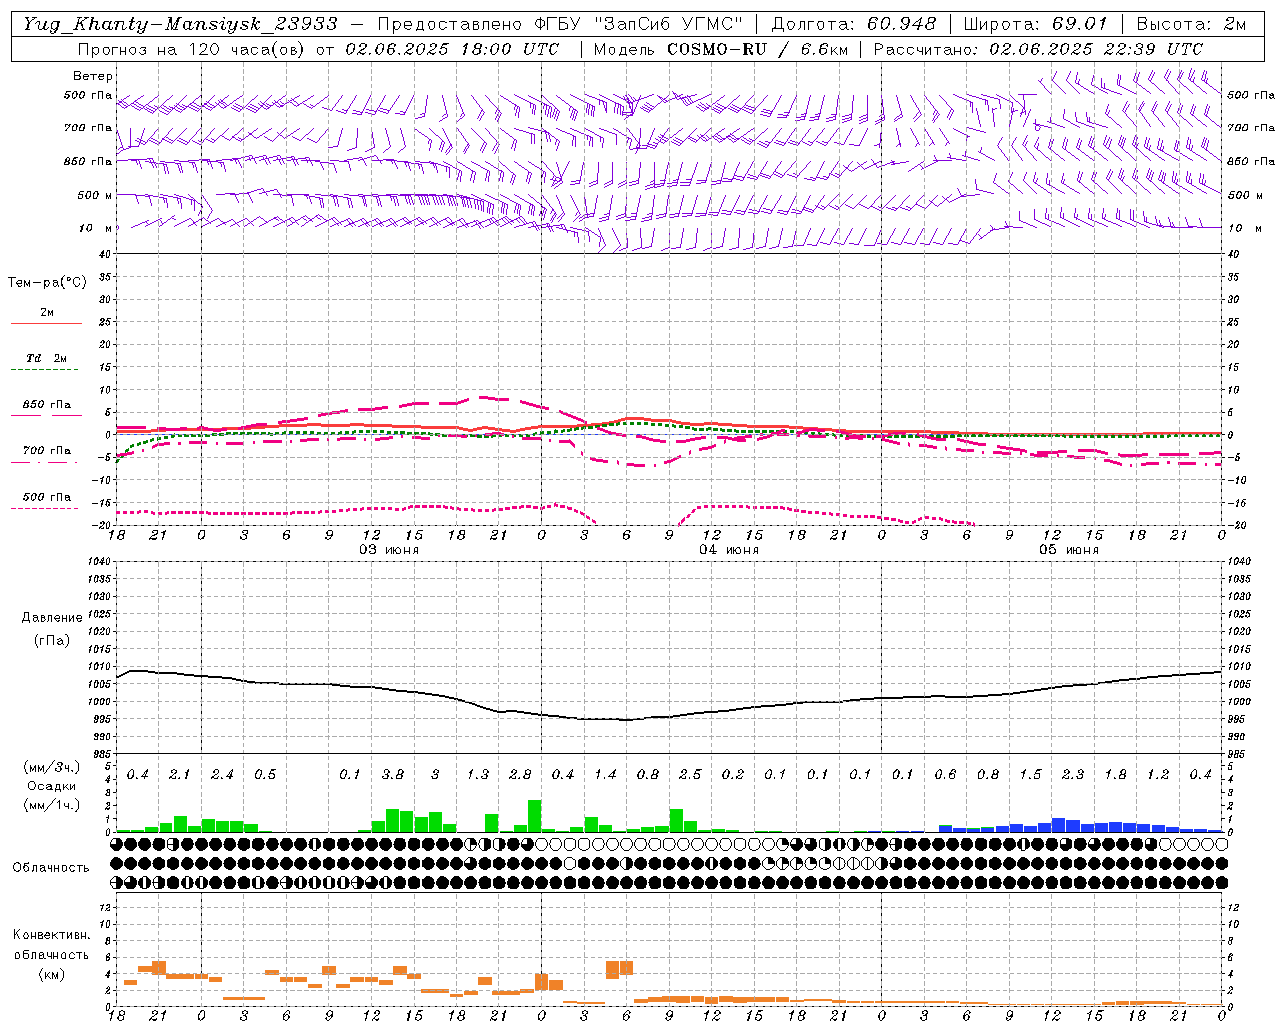Click the '2м' solid red legend line
Screen dimensions: 1280x1024
tap(46, 323)
